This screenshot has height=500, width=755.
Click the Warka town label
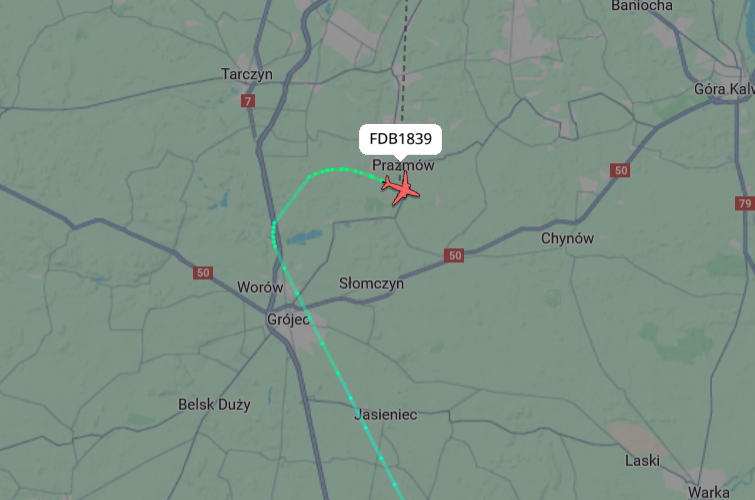(709, 492)
